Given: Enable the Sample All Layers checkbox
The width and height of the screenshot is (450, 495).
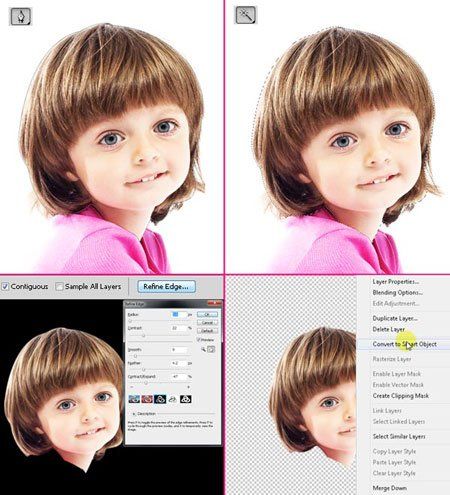Looking at the screenshot, I should (59, 286).
